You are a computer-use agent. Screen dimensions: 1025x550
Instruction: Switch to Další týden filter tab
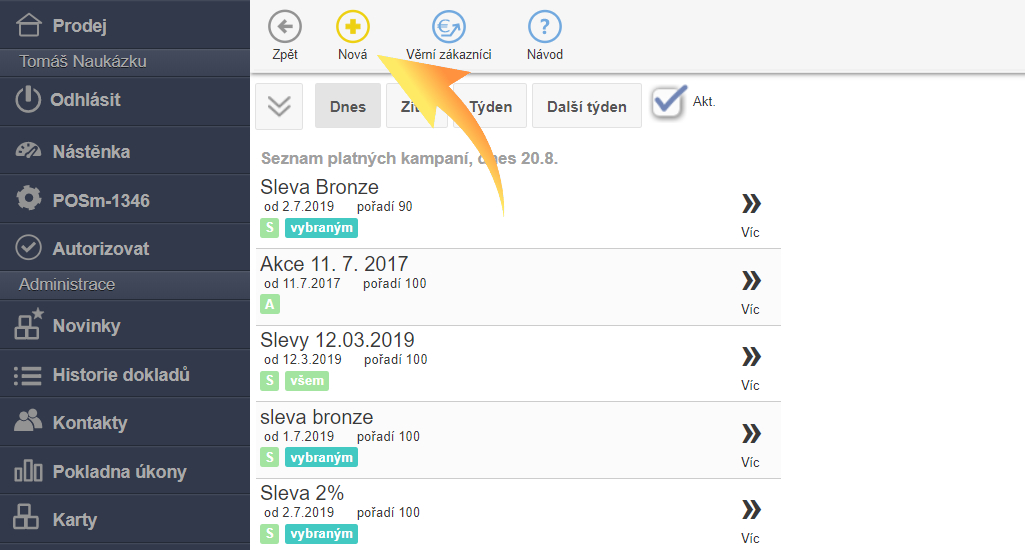pyautogui.click(x=586, y=107)
